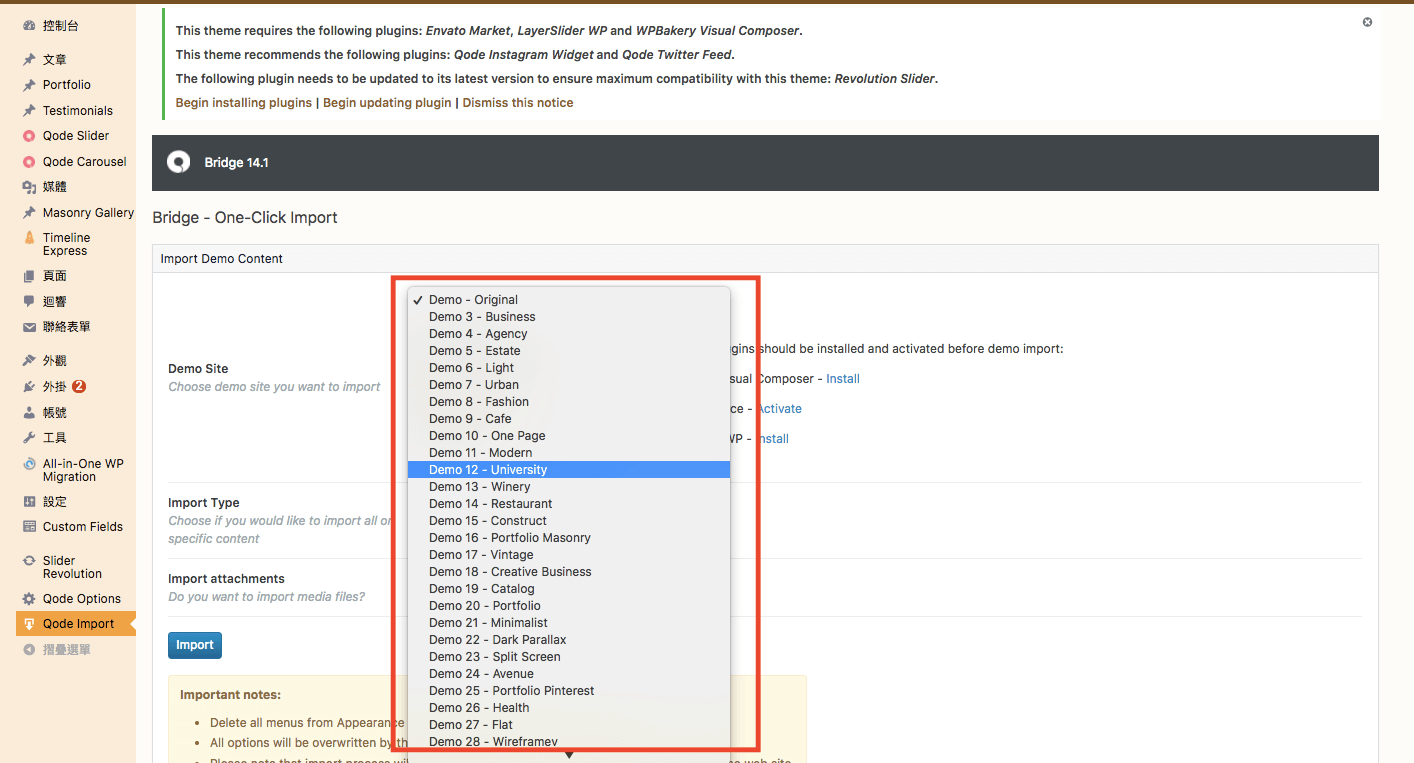This screenshot has width=1414, height=763.
Task: Click the 工具 wrench icon
Action: 29,438
